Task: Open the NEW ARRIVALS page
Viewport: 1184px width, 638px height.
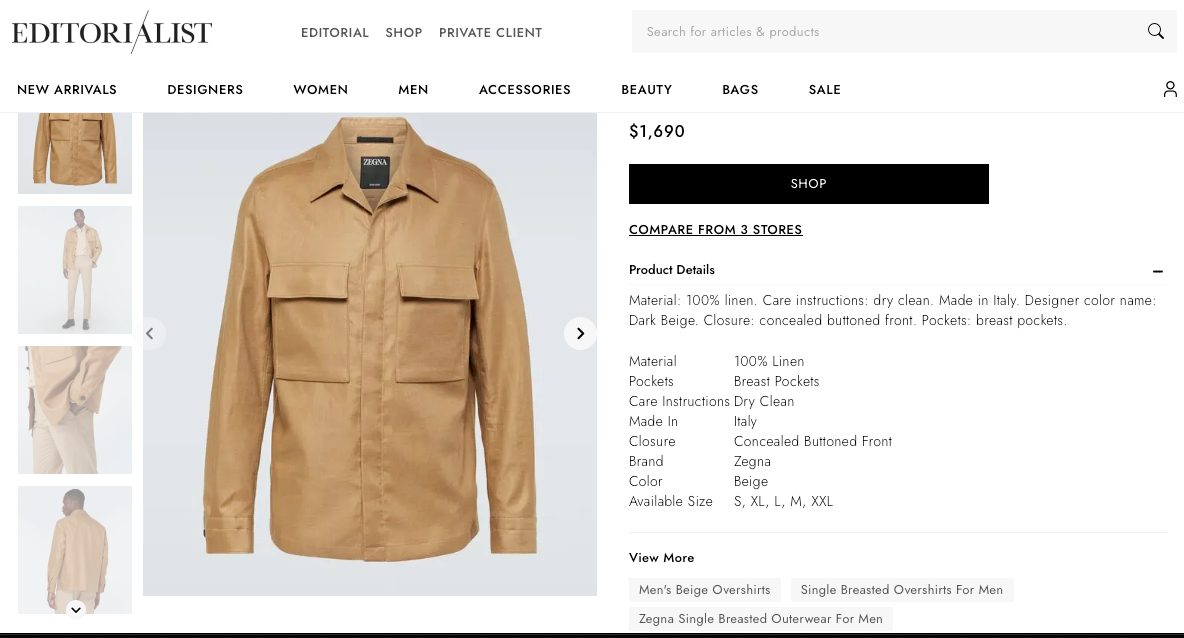Action: [x=67, y=89]
